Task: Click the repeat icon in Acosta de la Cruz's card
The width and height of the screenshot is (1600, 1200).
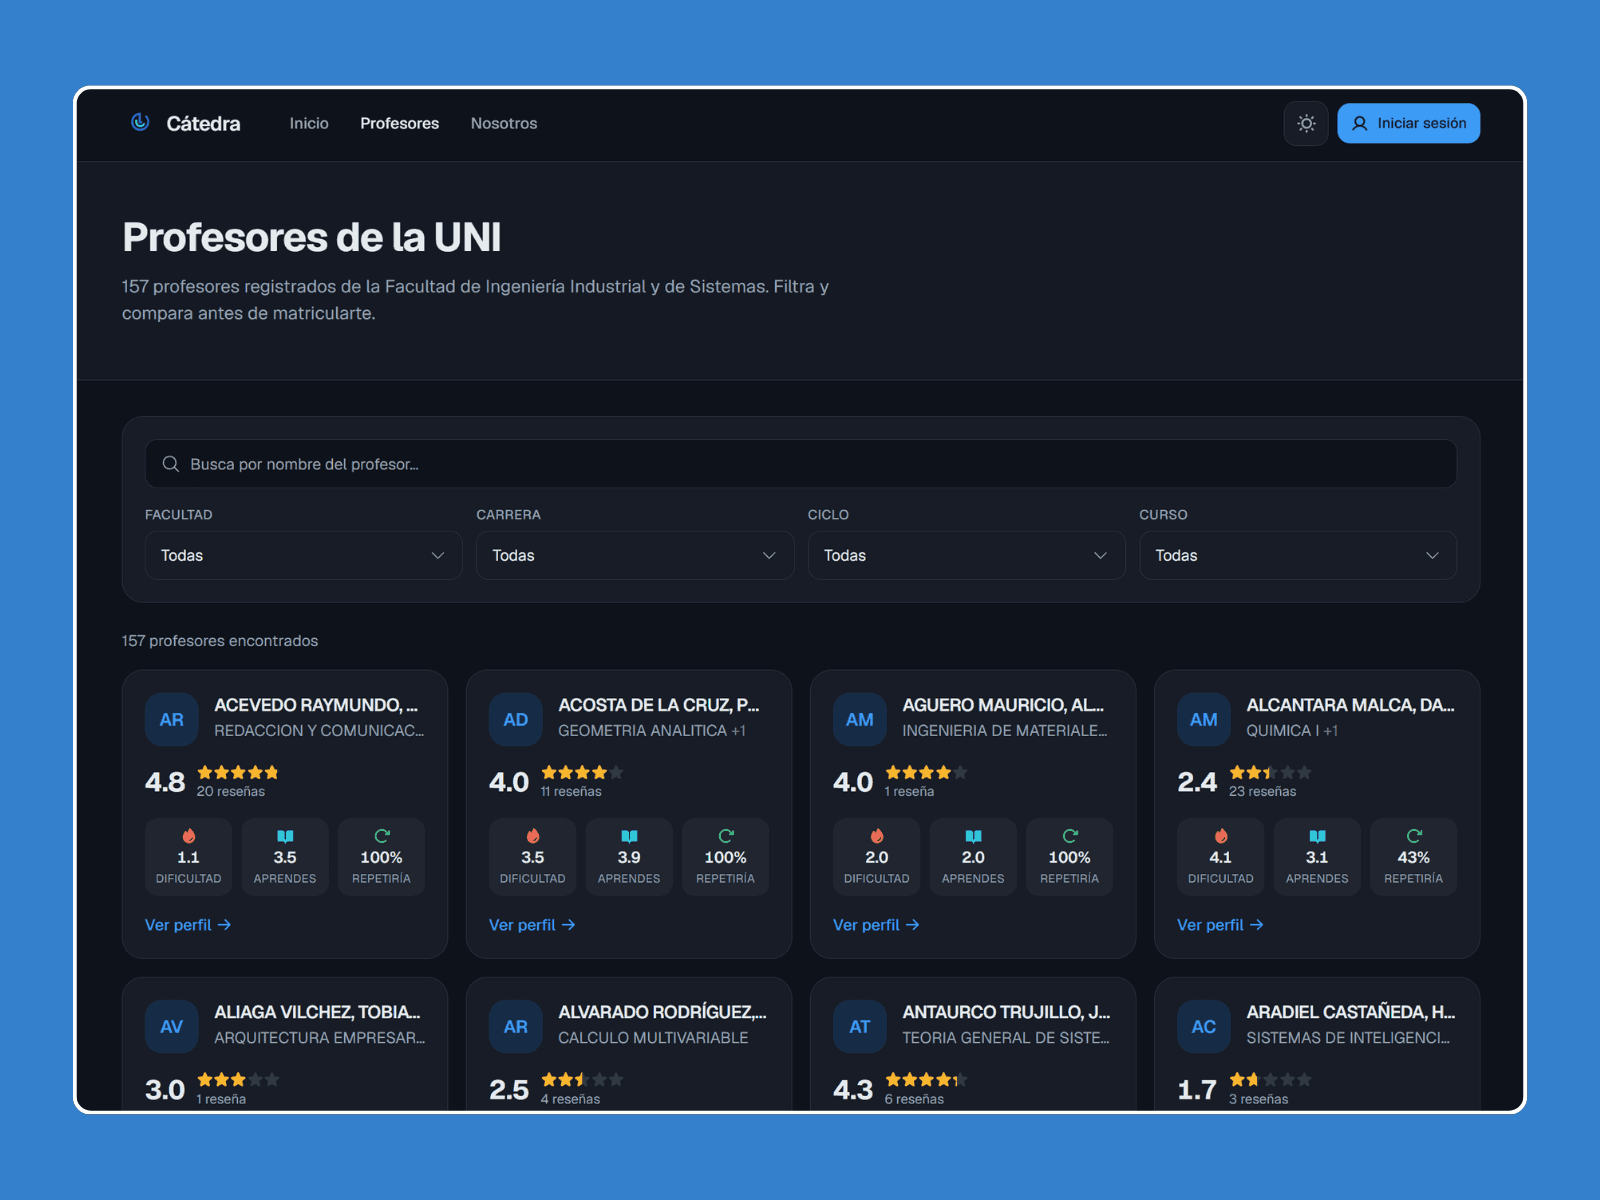Action: [x=726, y=836]
